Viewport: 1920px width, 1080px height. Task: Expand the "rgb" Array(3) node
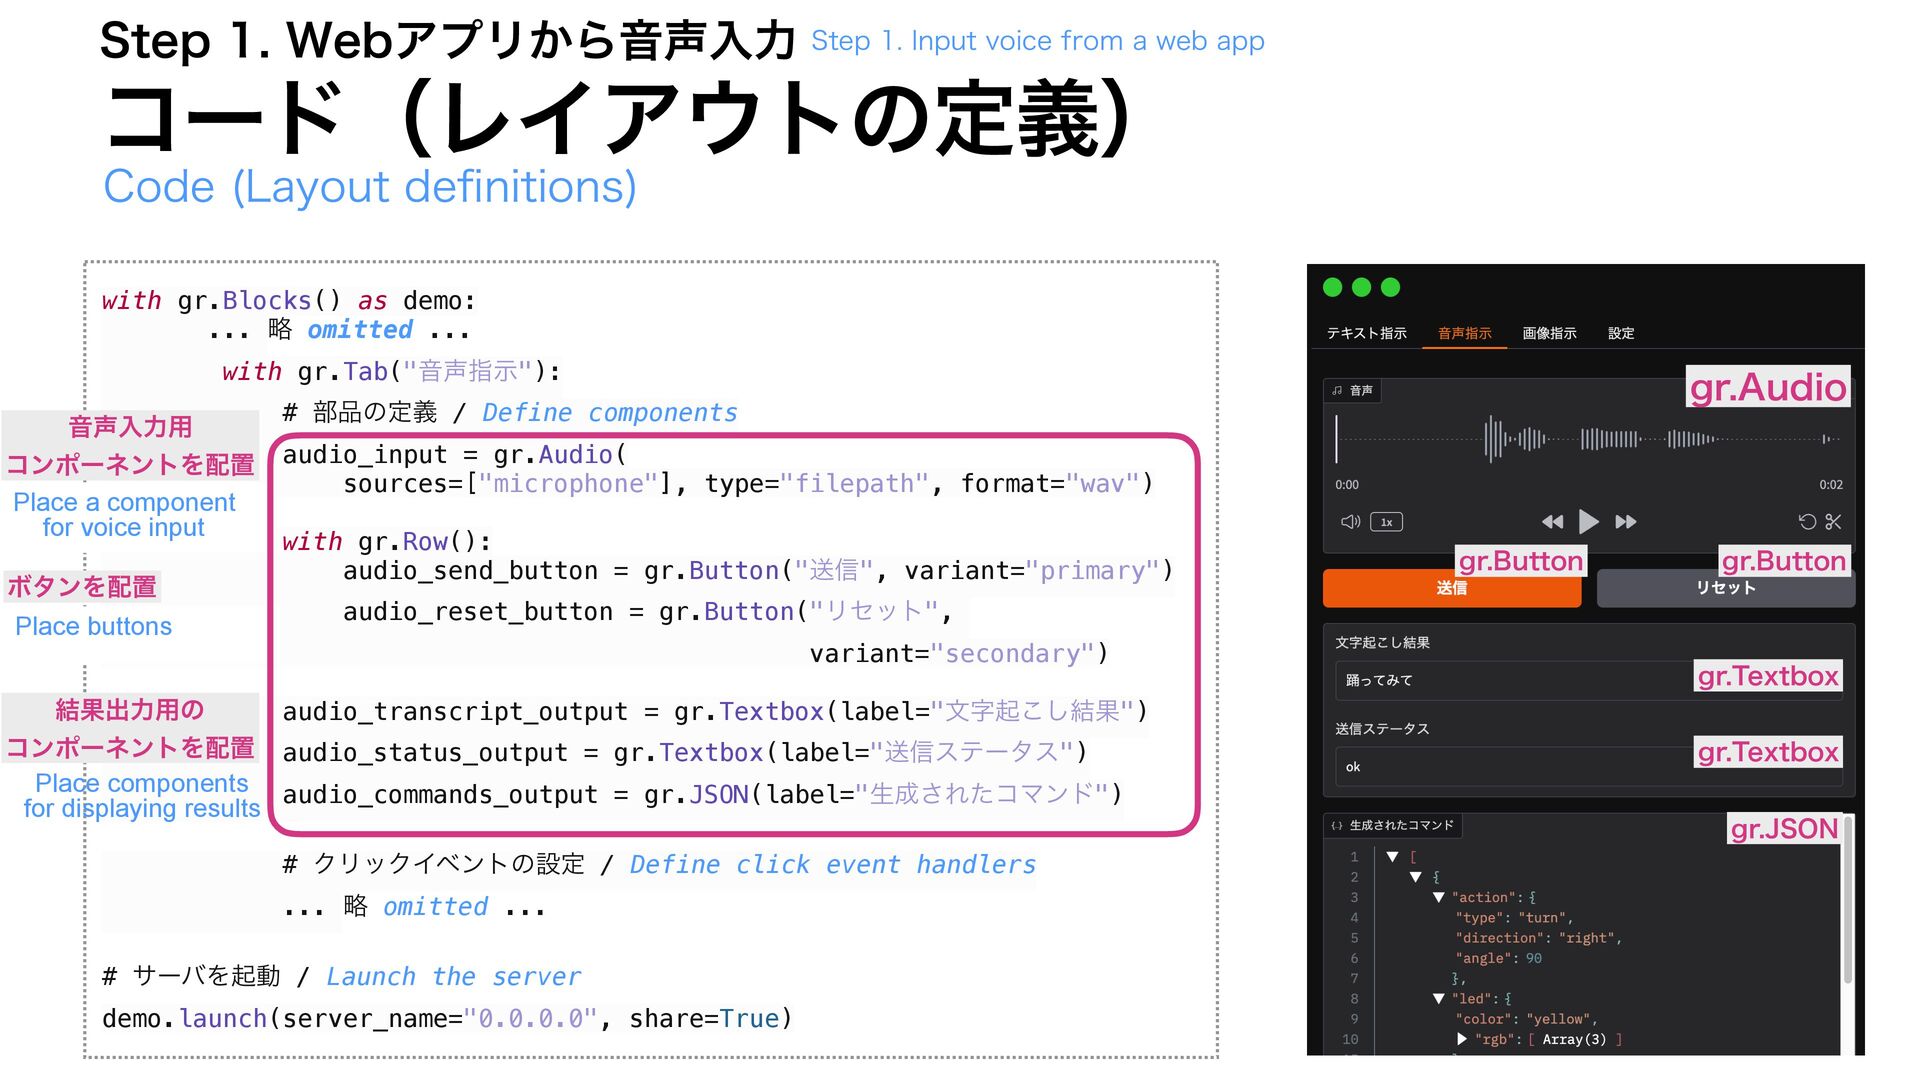1462,1039
